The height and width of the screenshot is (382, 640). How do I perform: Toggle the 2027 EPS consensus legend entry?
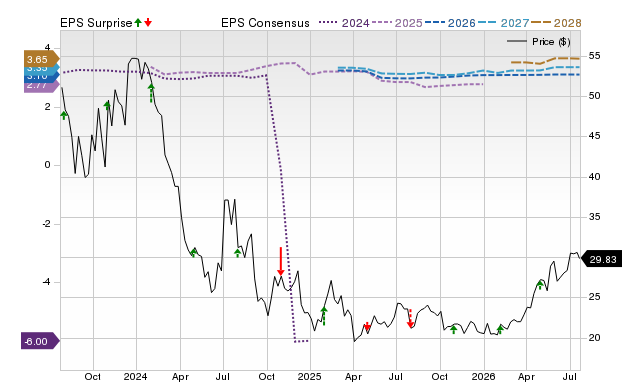pos(503,23)
